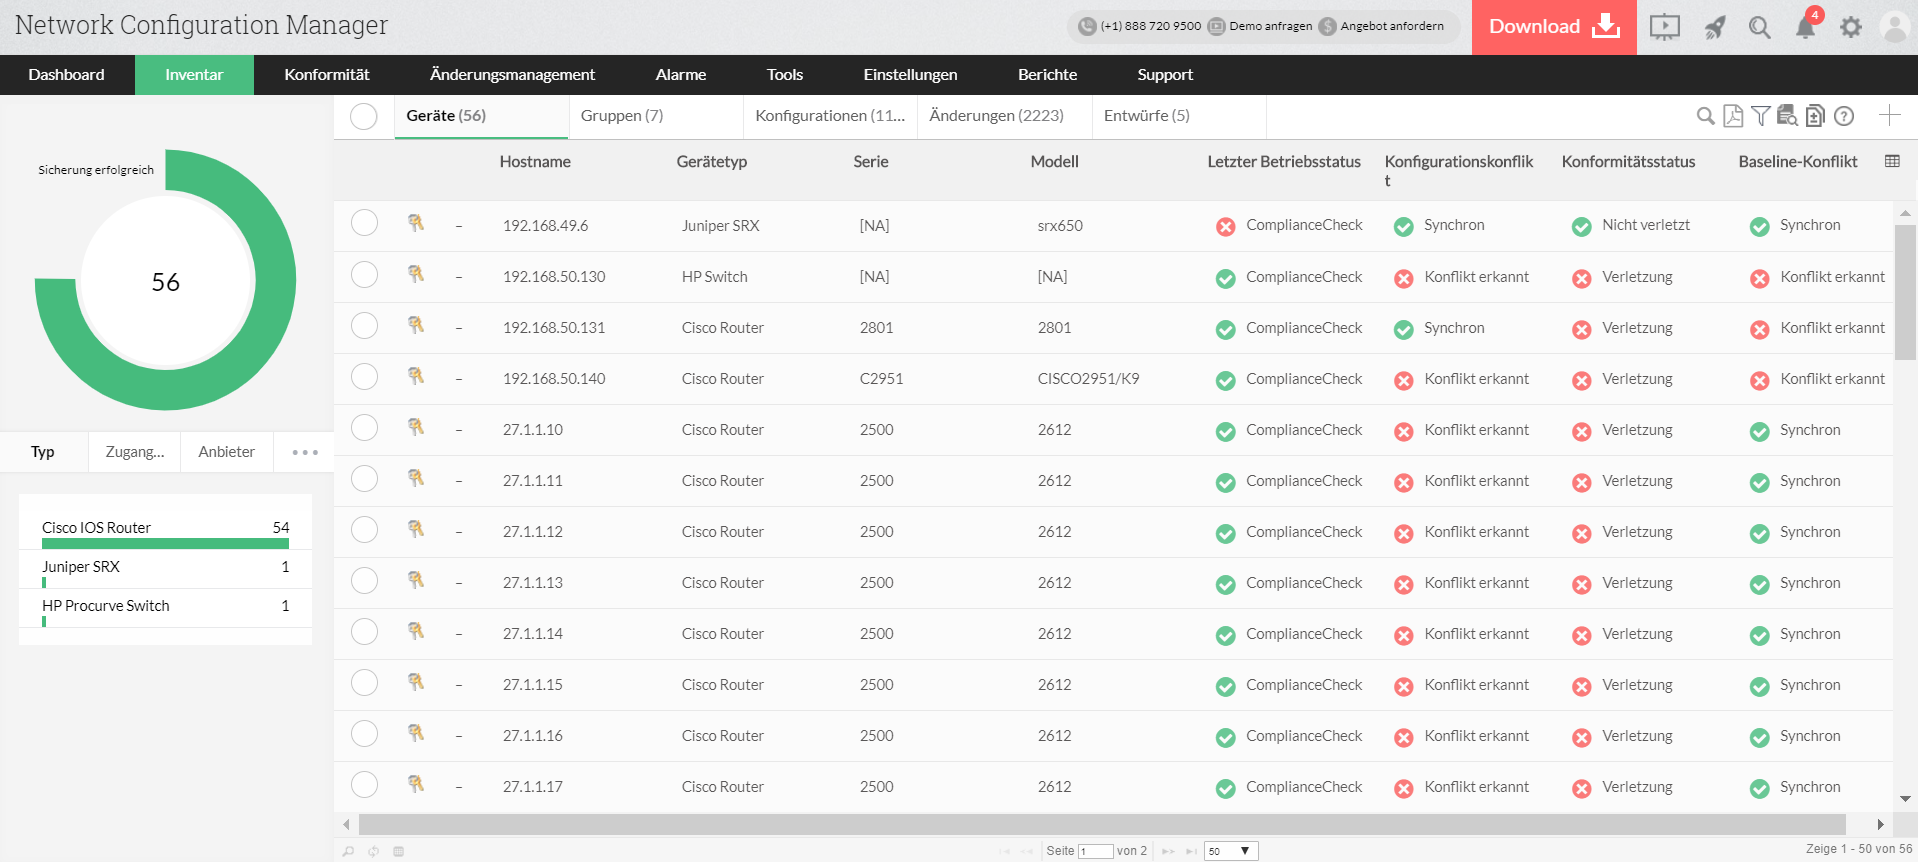This screenshot has width=1918, height=862.
Task: Go to next page arrow in pager
Action: [x=1167, y=851]
